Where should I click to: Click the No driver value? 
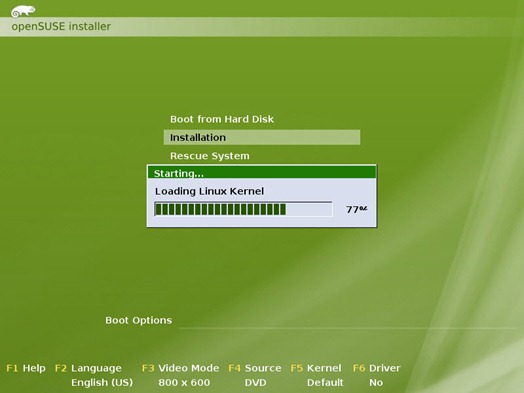coord(376,382)
